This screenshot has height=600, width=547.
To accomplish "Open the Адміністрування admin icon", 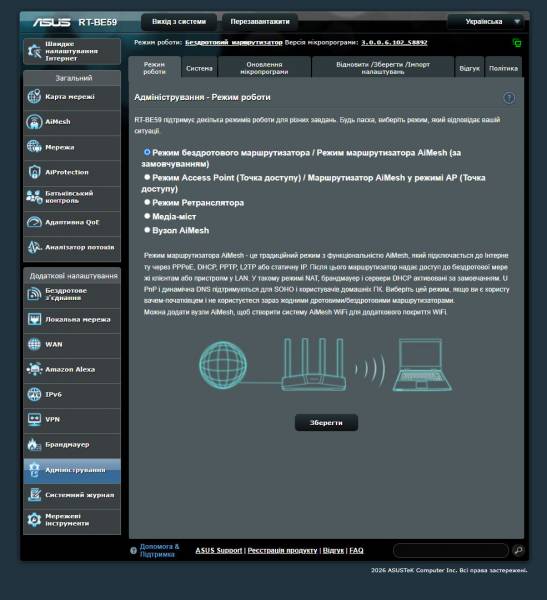I will [x=34, y=470].
